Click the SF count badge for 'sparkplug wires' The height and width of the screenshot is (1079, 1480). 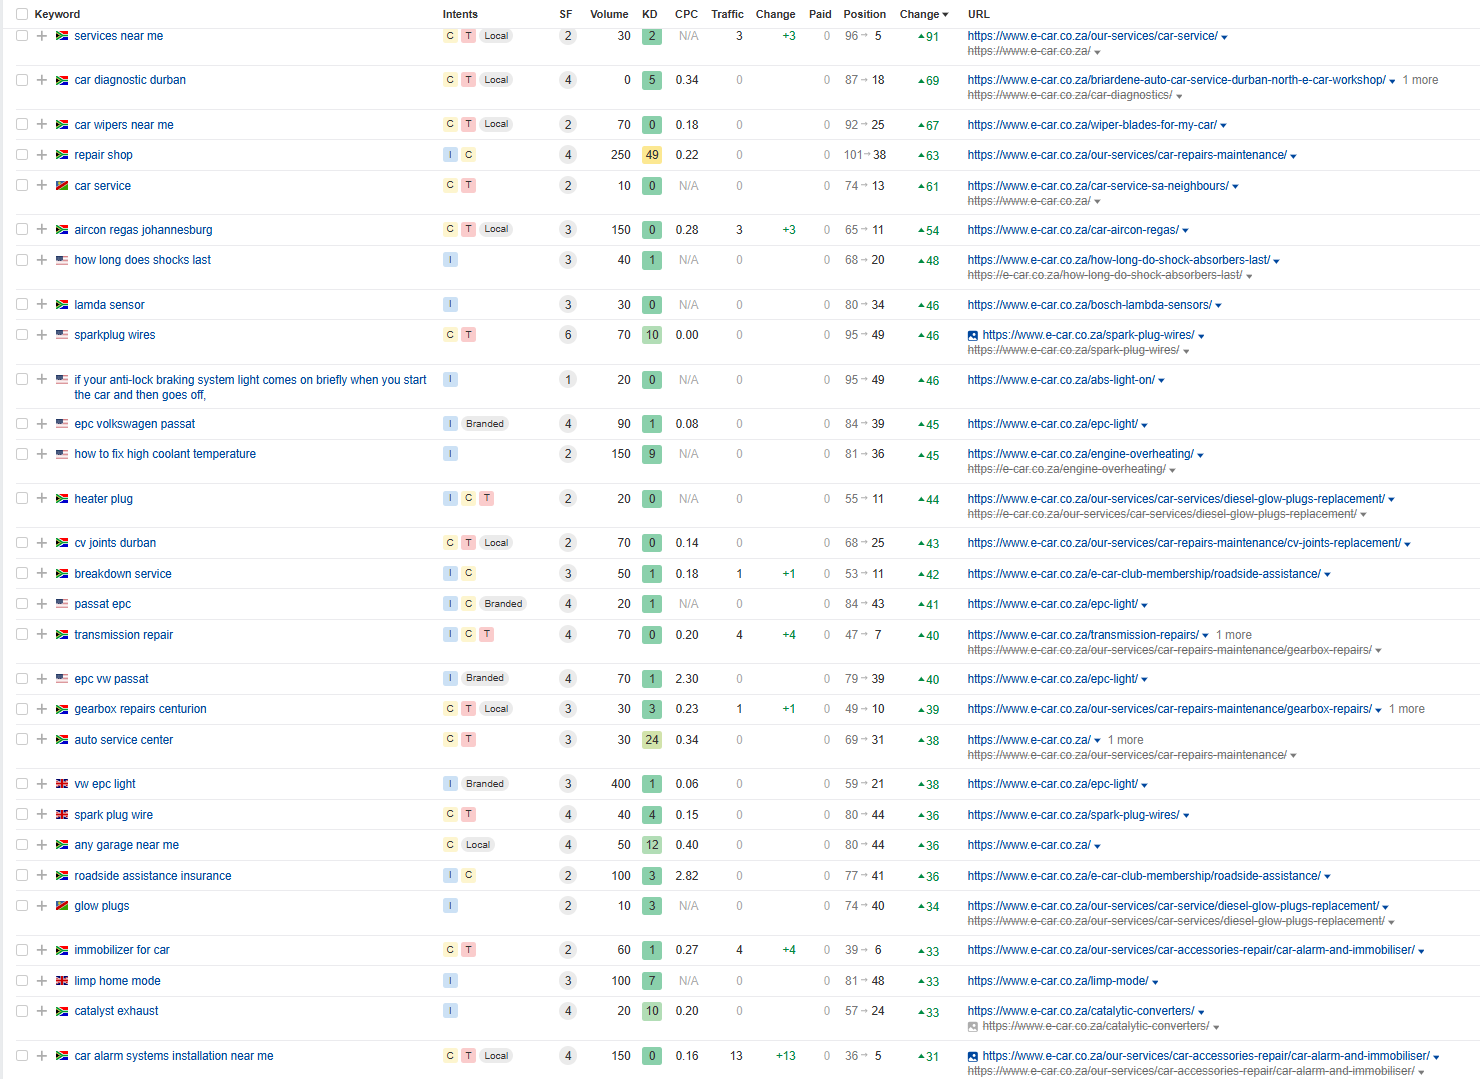pyautogui.click(x=568, y=335)
